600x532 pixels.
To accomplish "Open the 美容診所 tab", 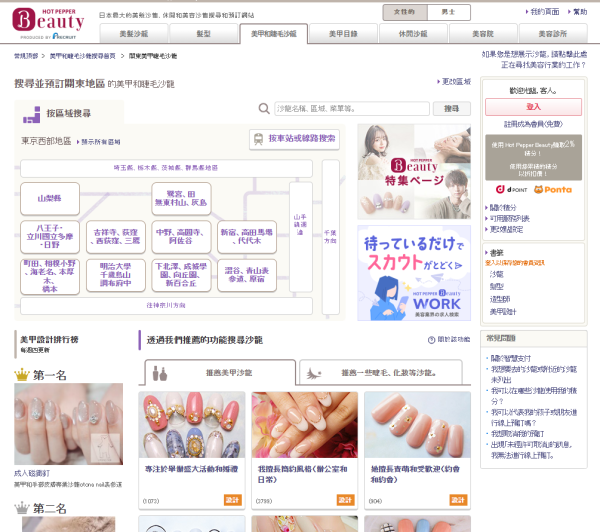I will click(x=553, y=34).
